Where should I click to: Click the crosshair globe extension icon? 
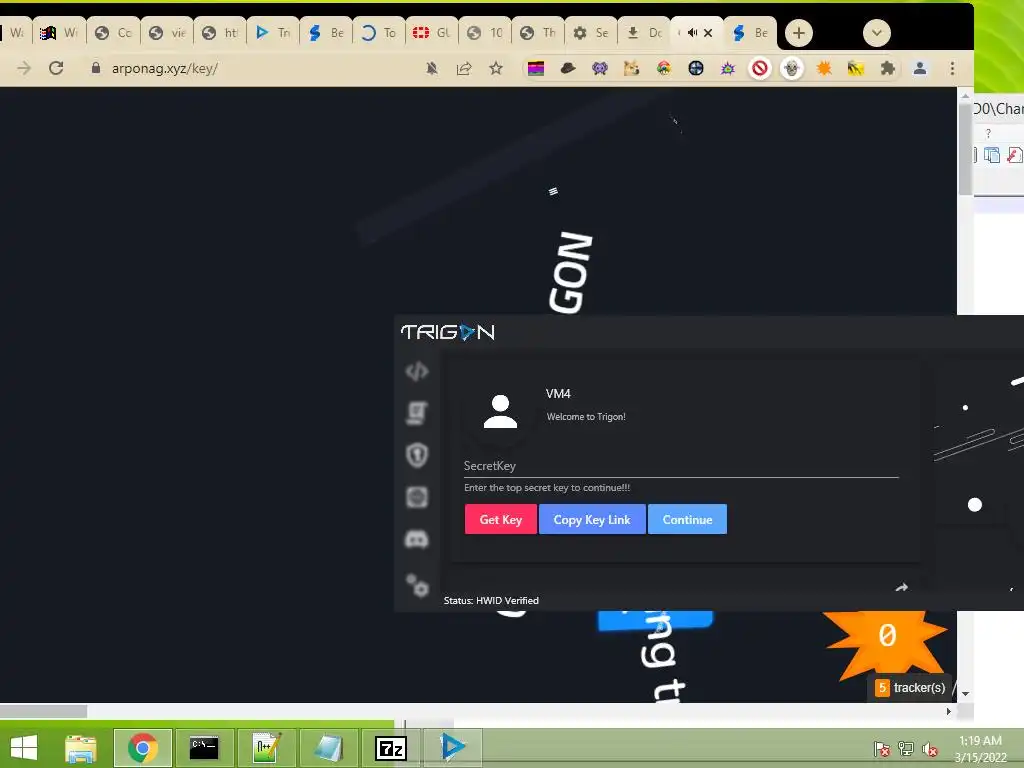click(x=696, y=68)
